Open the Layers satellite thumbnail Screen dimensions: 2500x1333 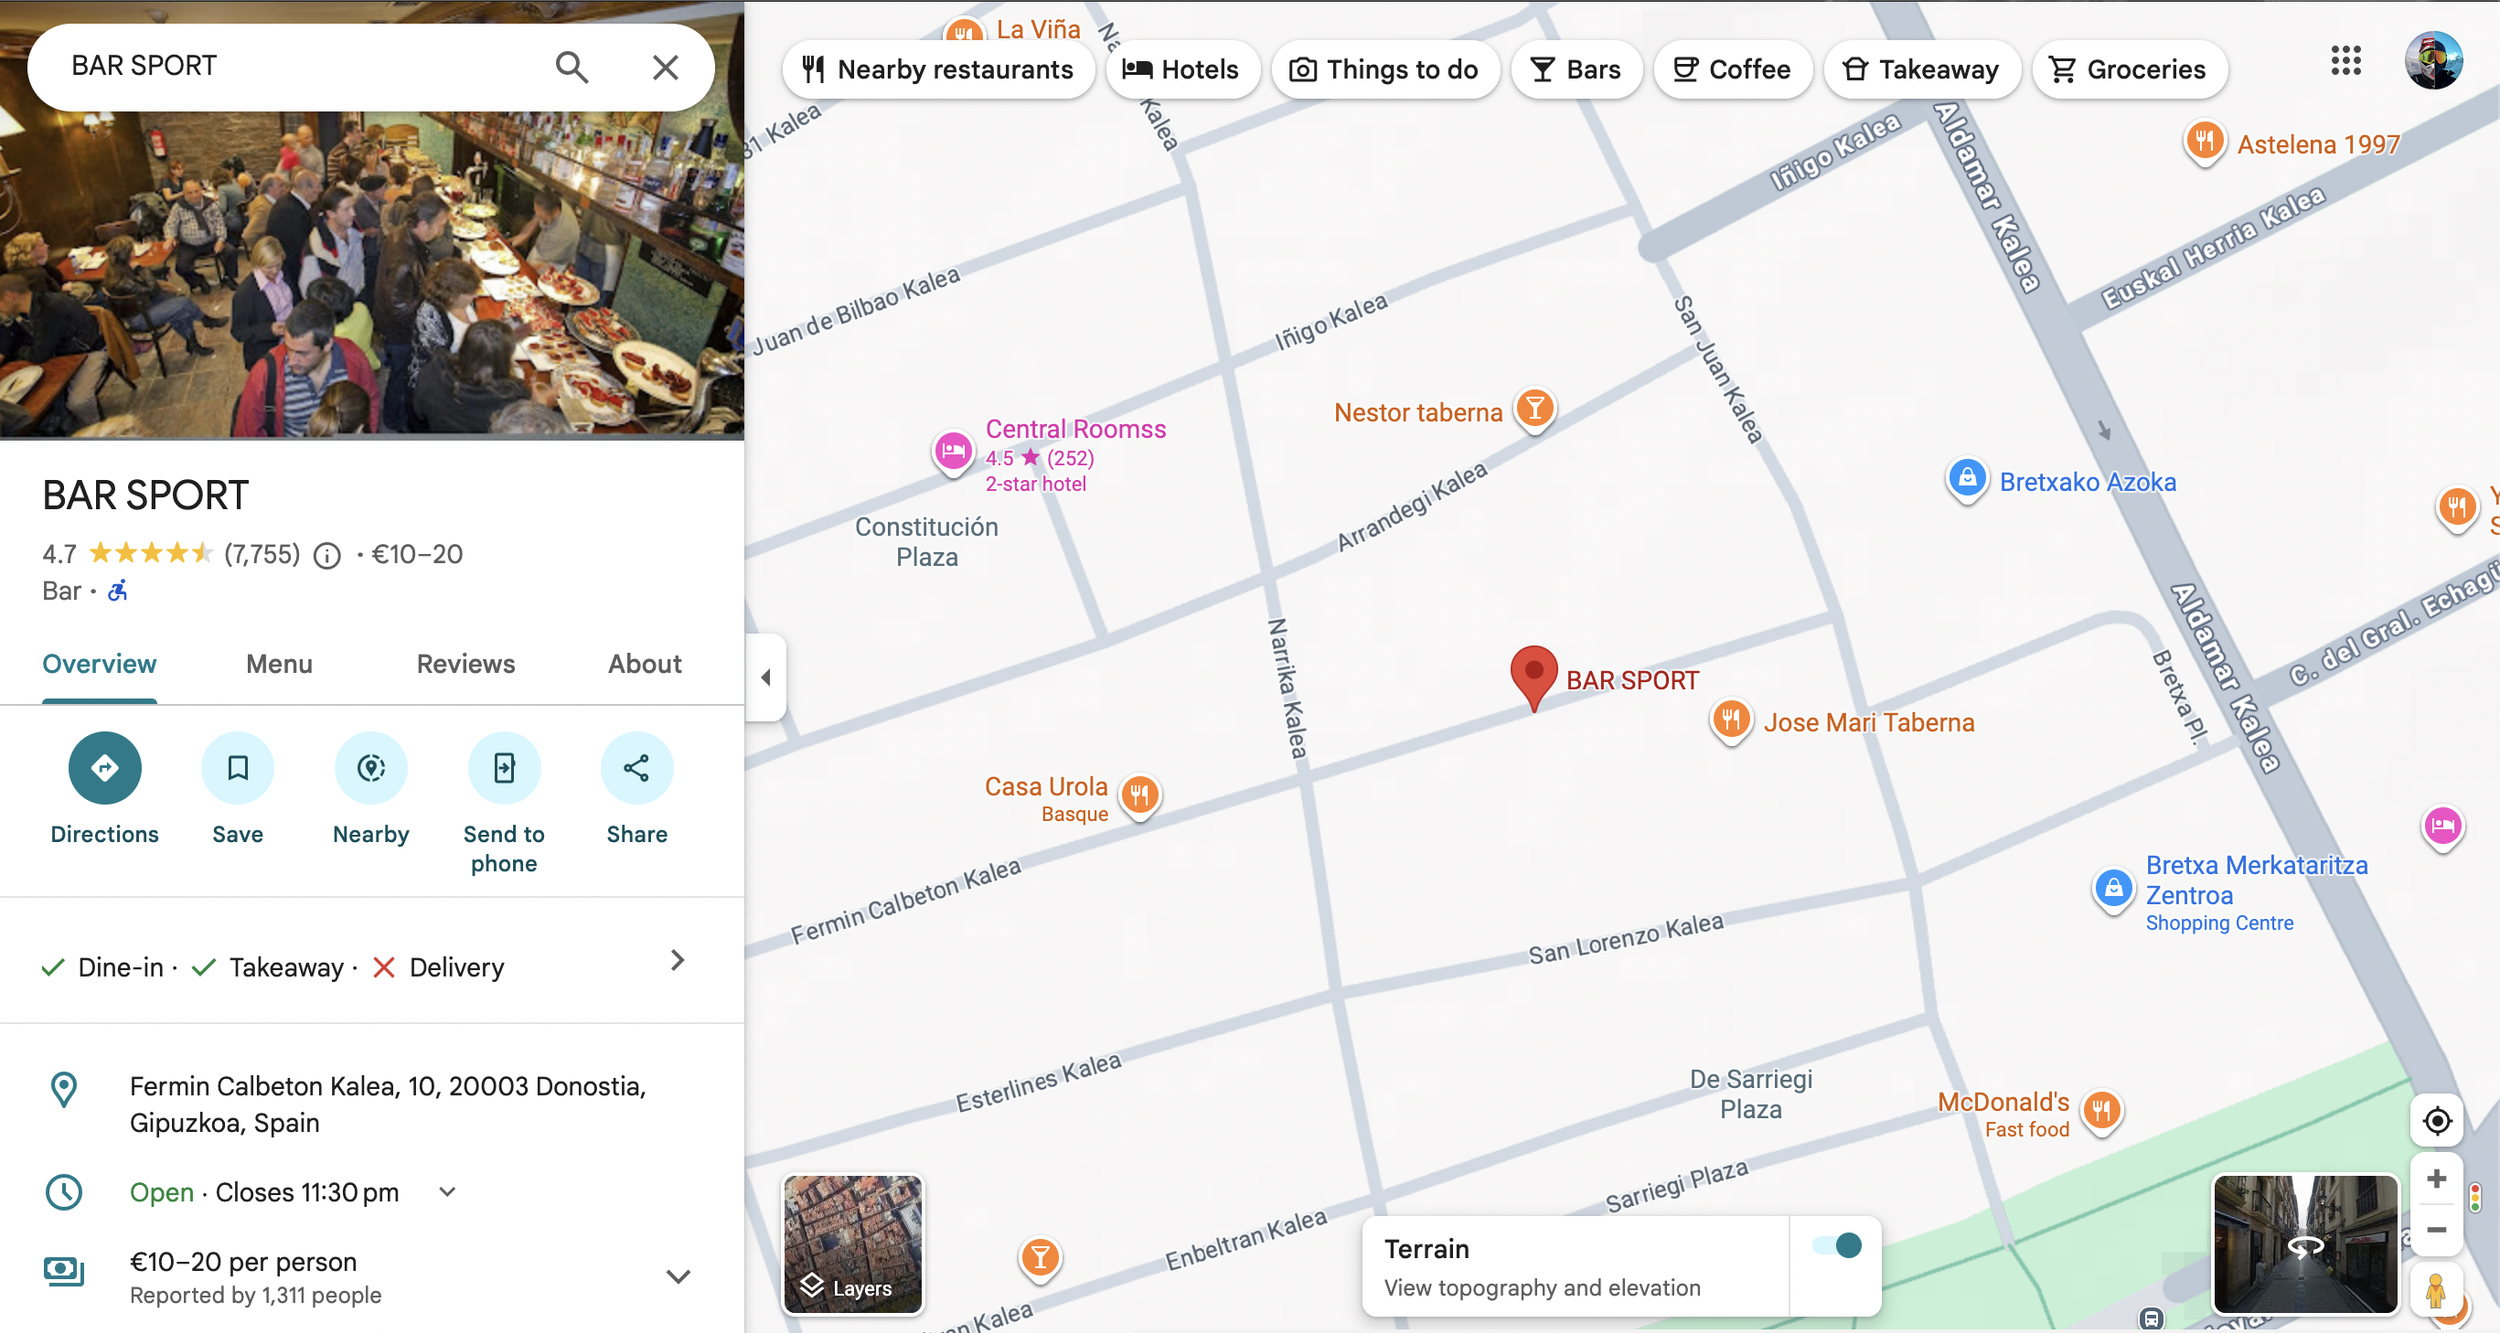pos(853,1244)
